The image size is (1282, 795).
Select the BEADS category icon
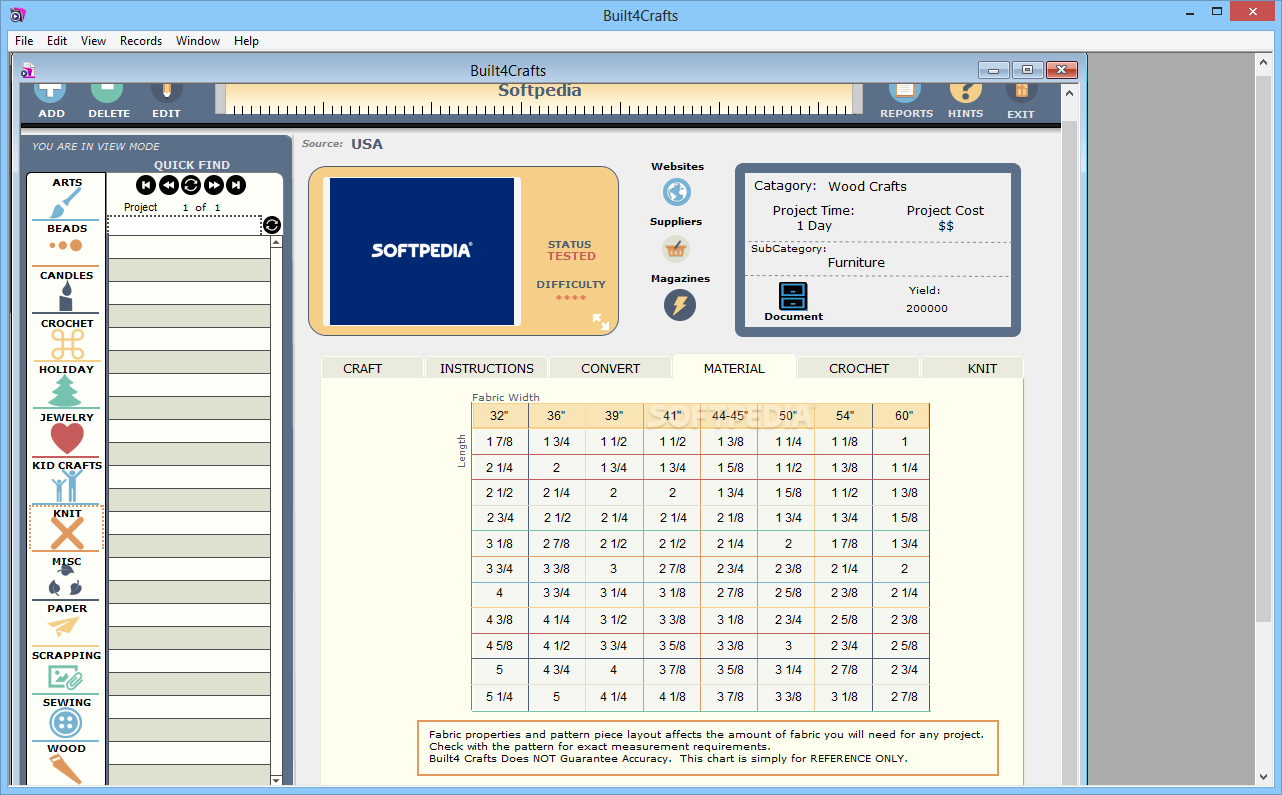click(x=66, y=246)
